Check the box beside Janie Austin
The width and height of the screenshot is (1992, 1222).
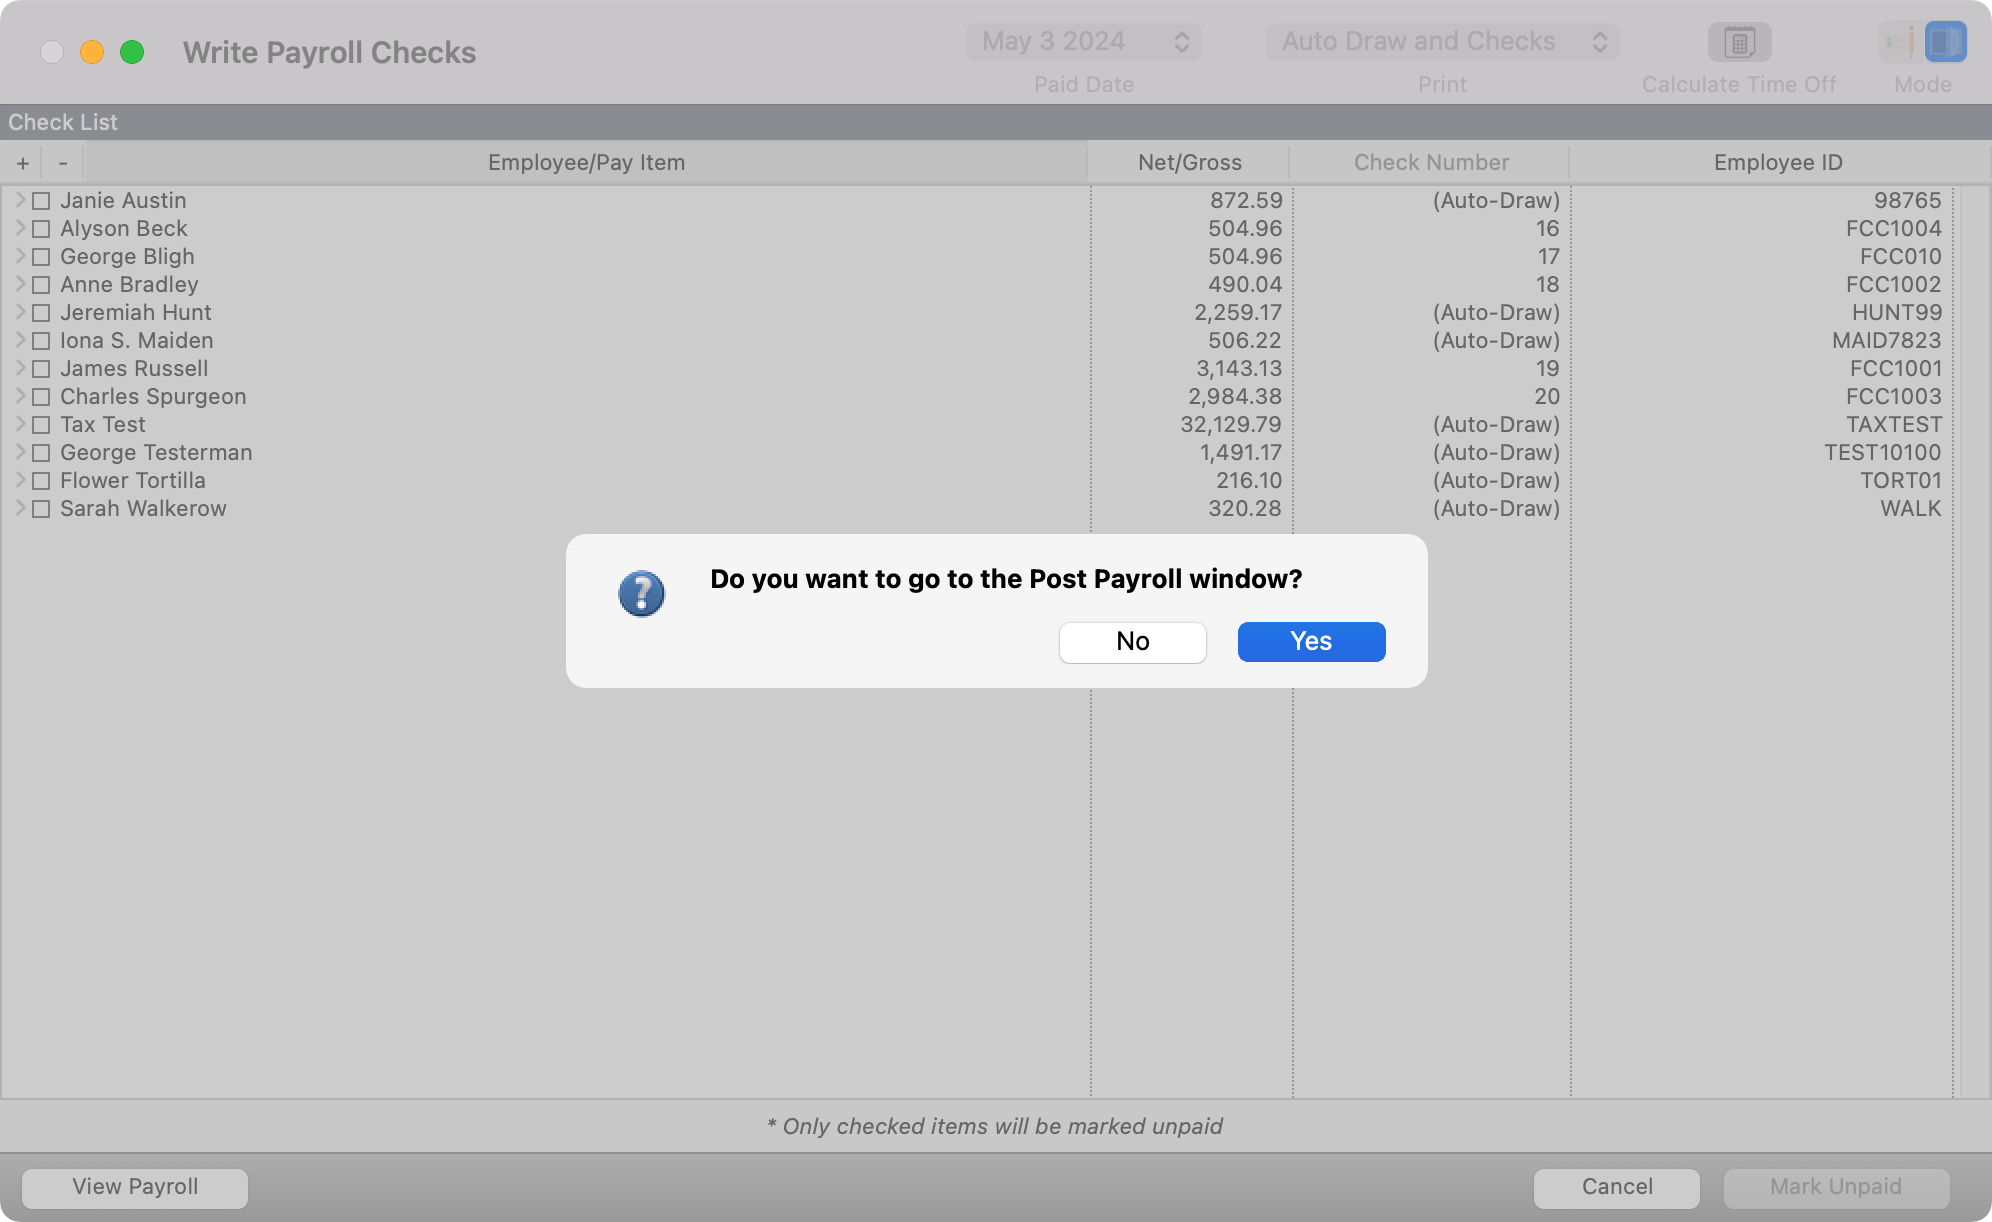coord(41,201)
